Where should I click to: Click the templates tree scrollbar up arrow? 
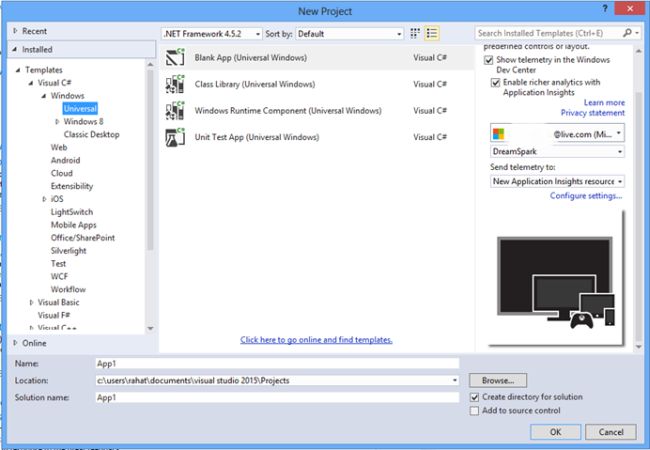click(x=150, y=65)
